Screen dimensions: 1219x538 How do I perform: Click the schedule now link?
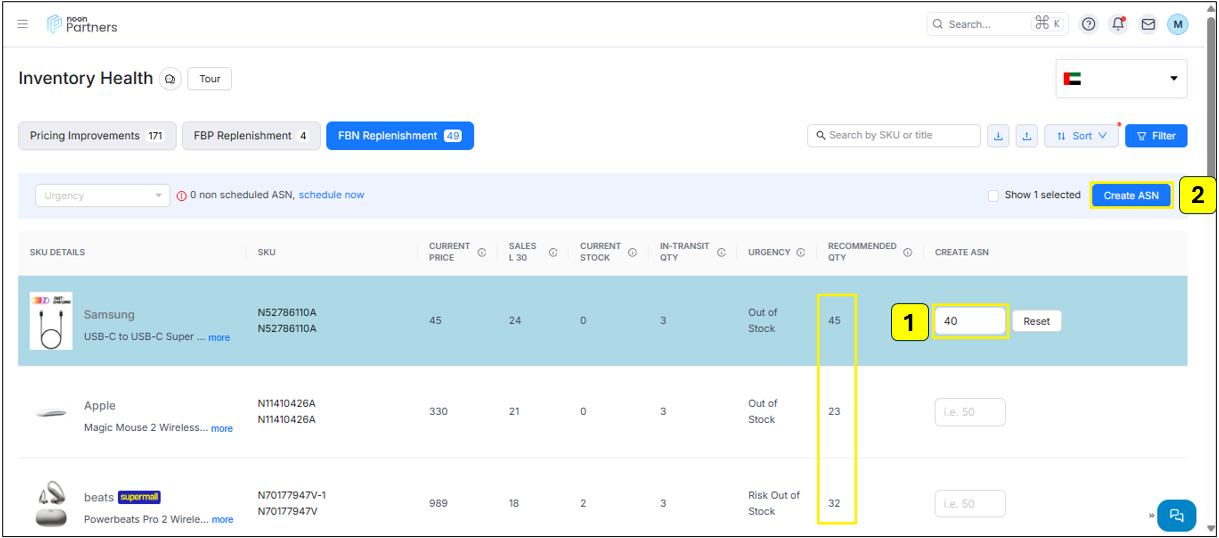[x=331, y=195]
